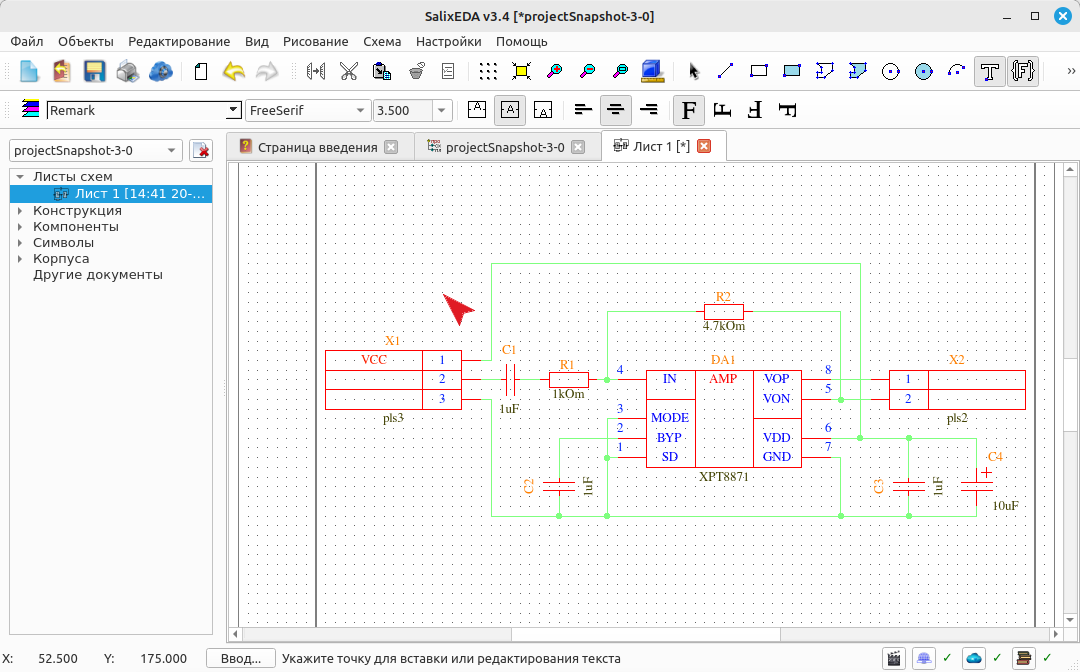The width and height of the screenshot is (1080, 672).
Task: Select the circle outline tool
Action: click(891, 71)
